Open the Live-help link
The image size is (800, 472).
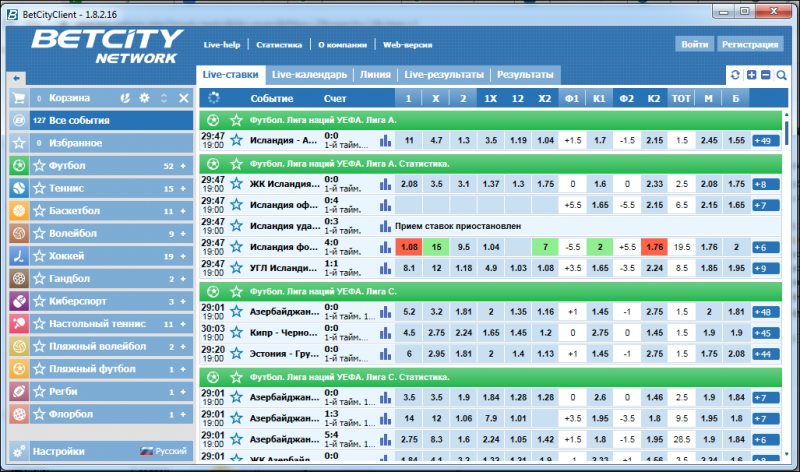coord(222,45)
